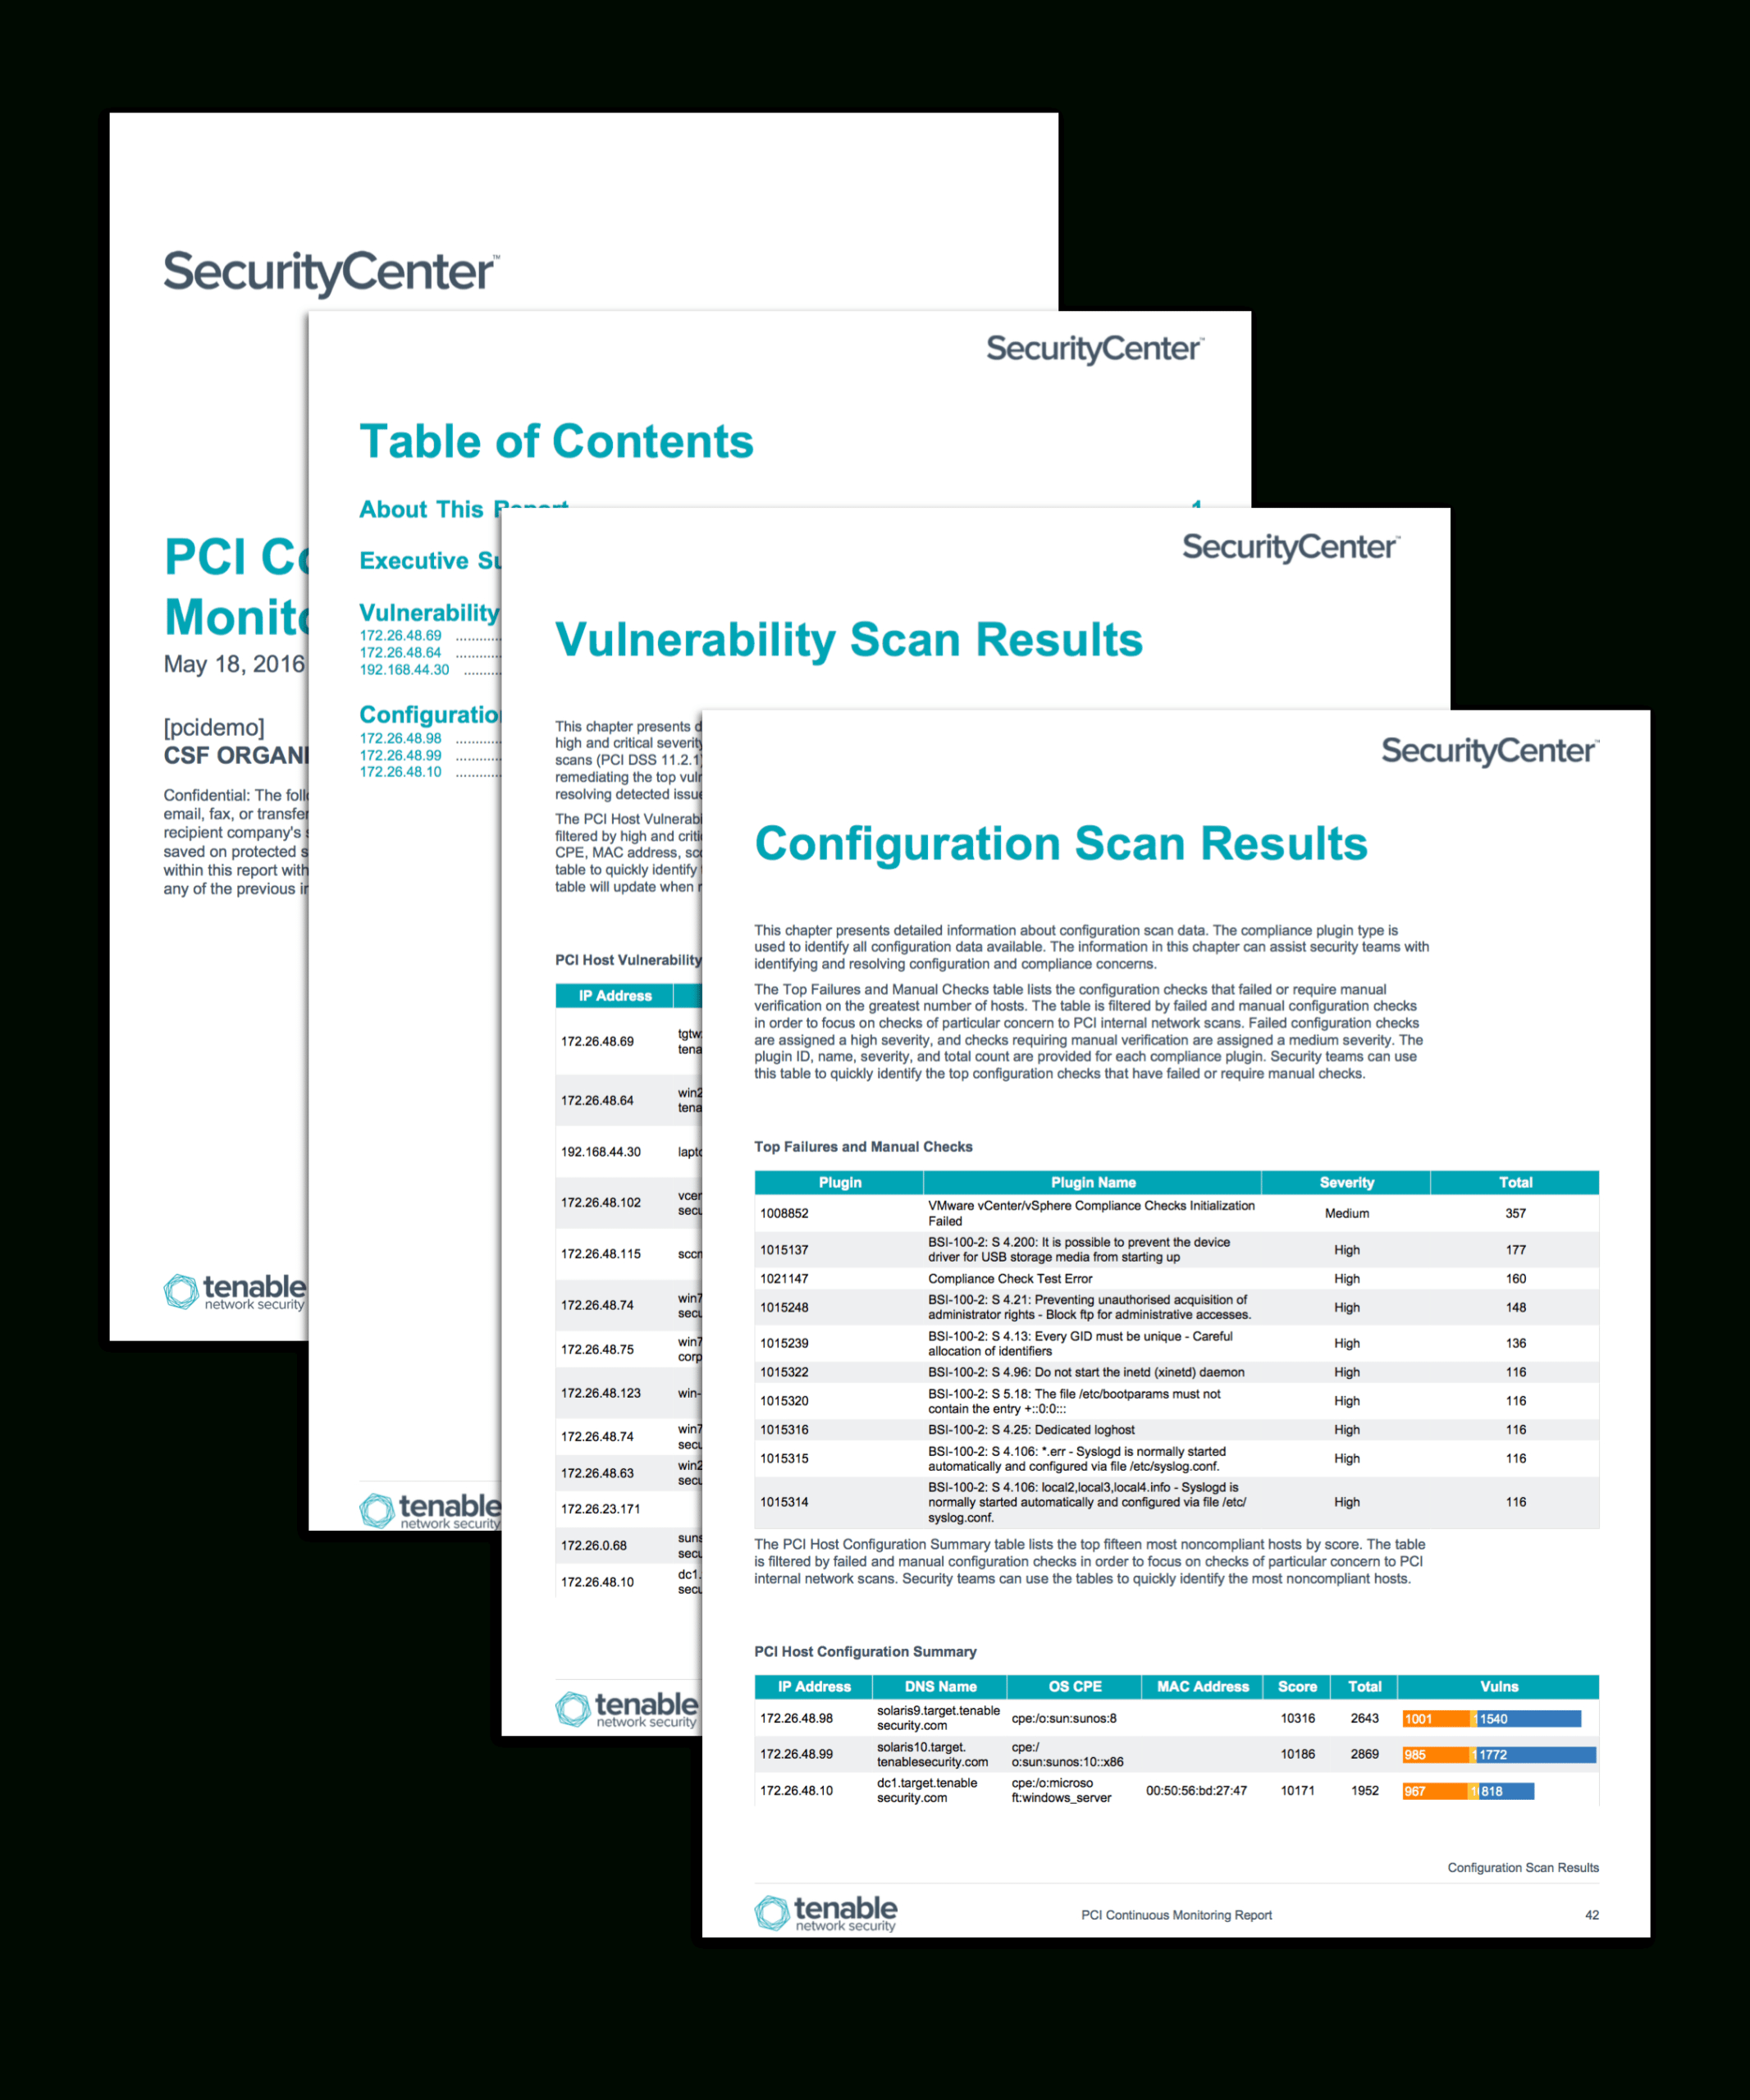Click 172.26.23.171 in the vulnerability table

pyautogui.click(x=600, y=1510)
